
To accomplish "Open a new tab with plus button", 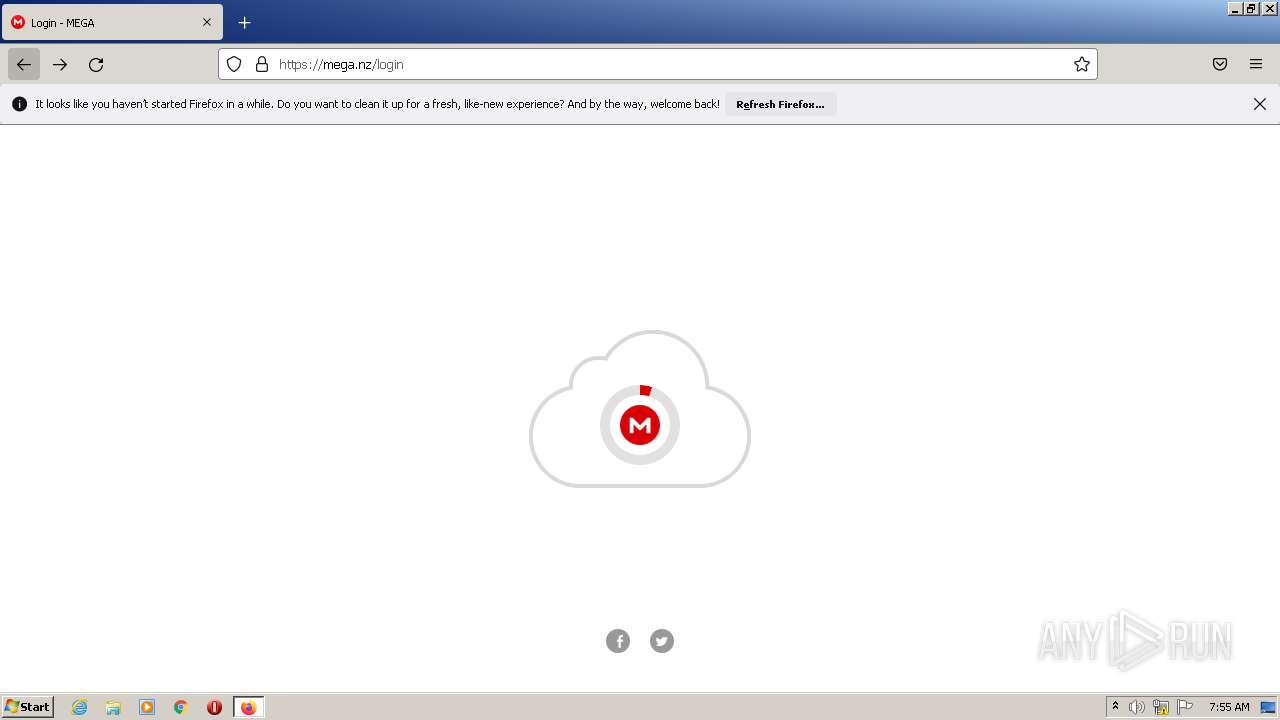I will click(244, 22).
